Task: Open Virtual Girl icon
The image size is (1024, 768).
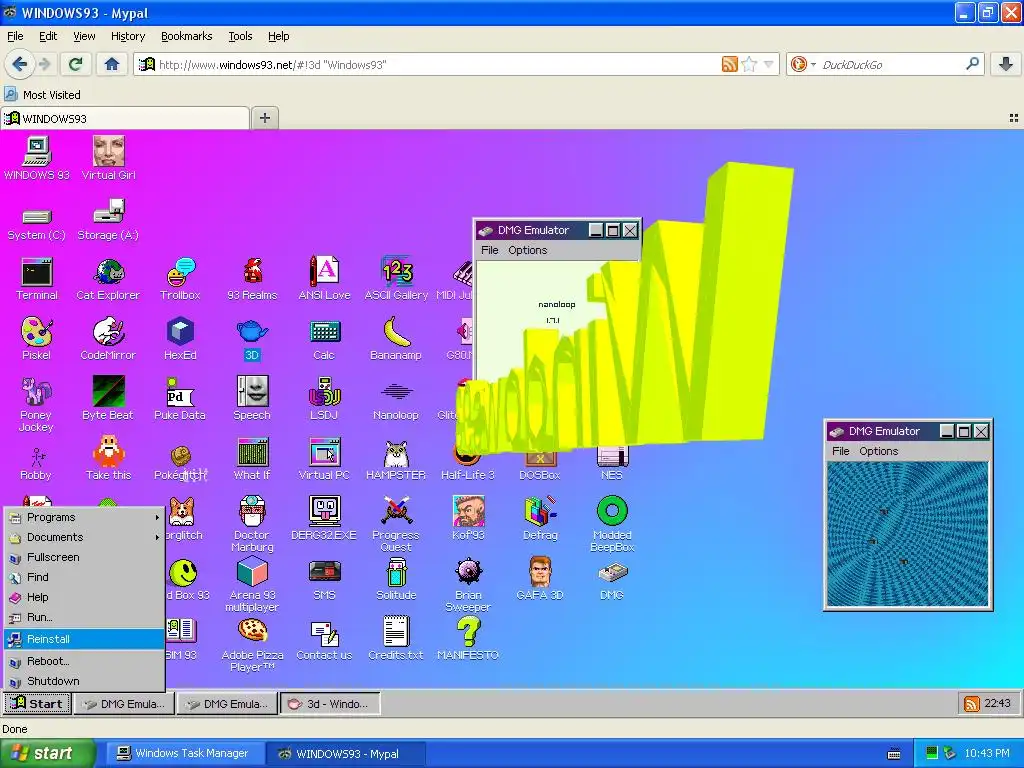Action: tap(108, 158)
